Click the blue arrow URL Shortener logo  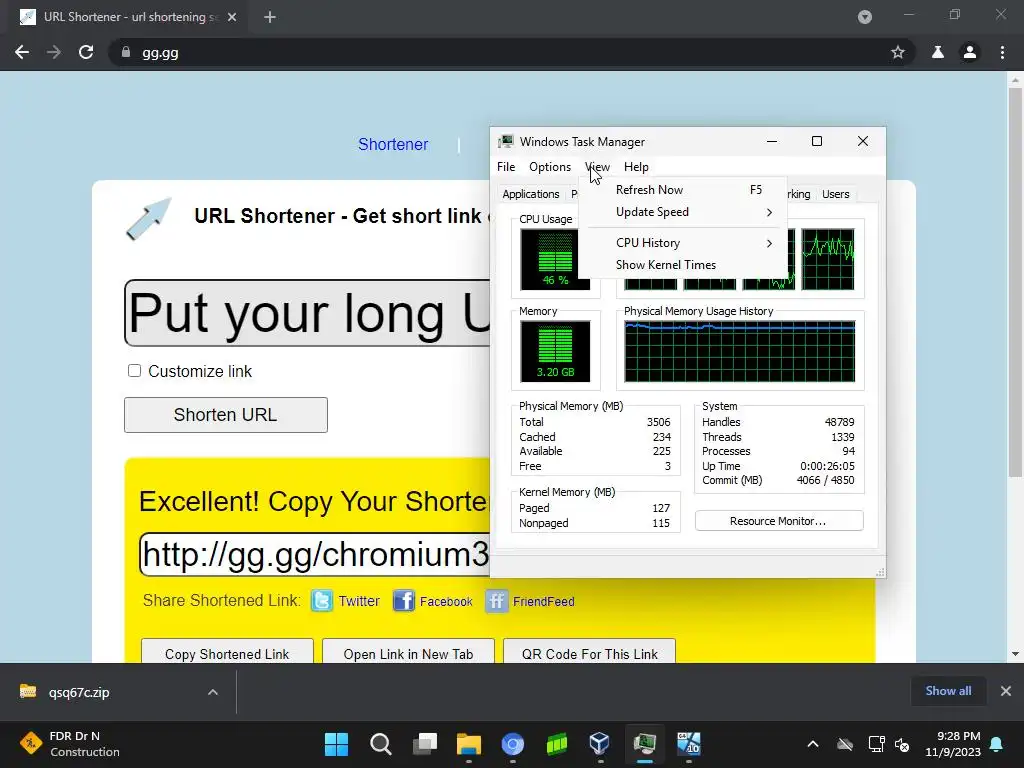coord(148,219)
